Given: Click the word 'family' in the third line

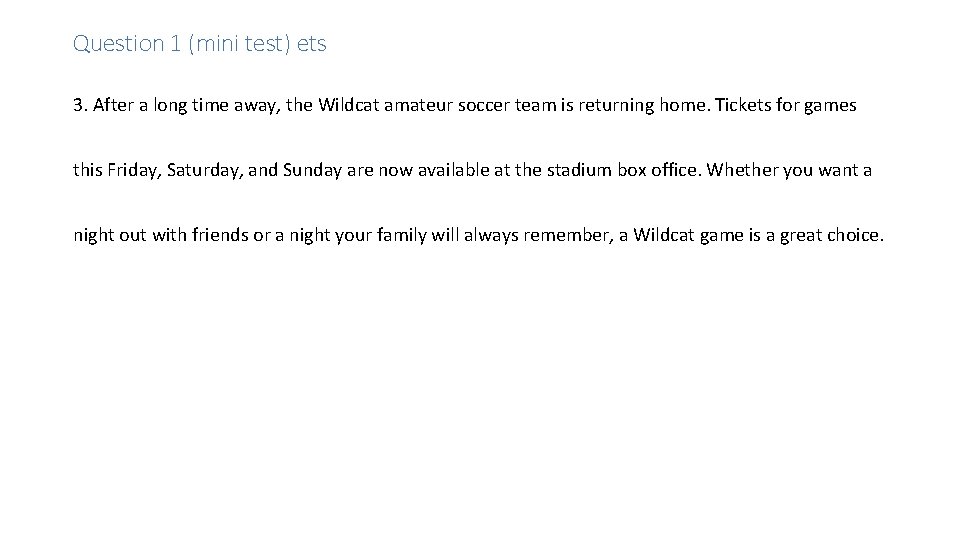Looking at the screenshot, I should pyautogui.click(x=396, y=236).
